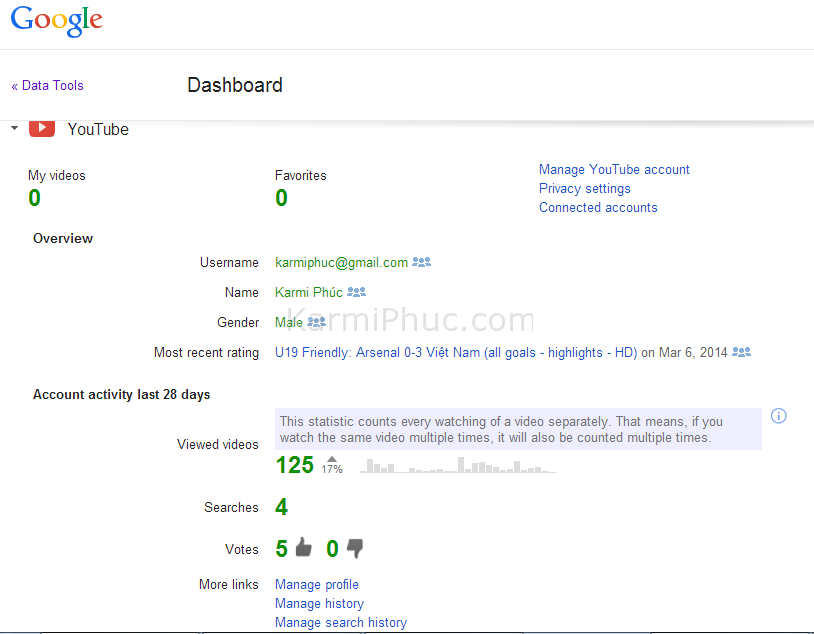Click the viewed videos bar chart sparkline
814x634 pixels.
[458, 465]
